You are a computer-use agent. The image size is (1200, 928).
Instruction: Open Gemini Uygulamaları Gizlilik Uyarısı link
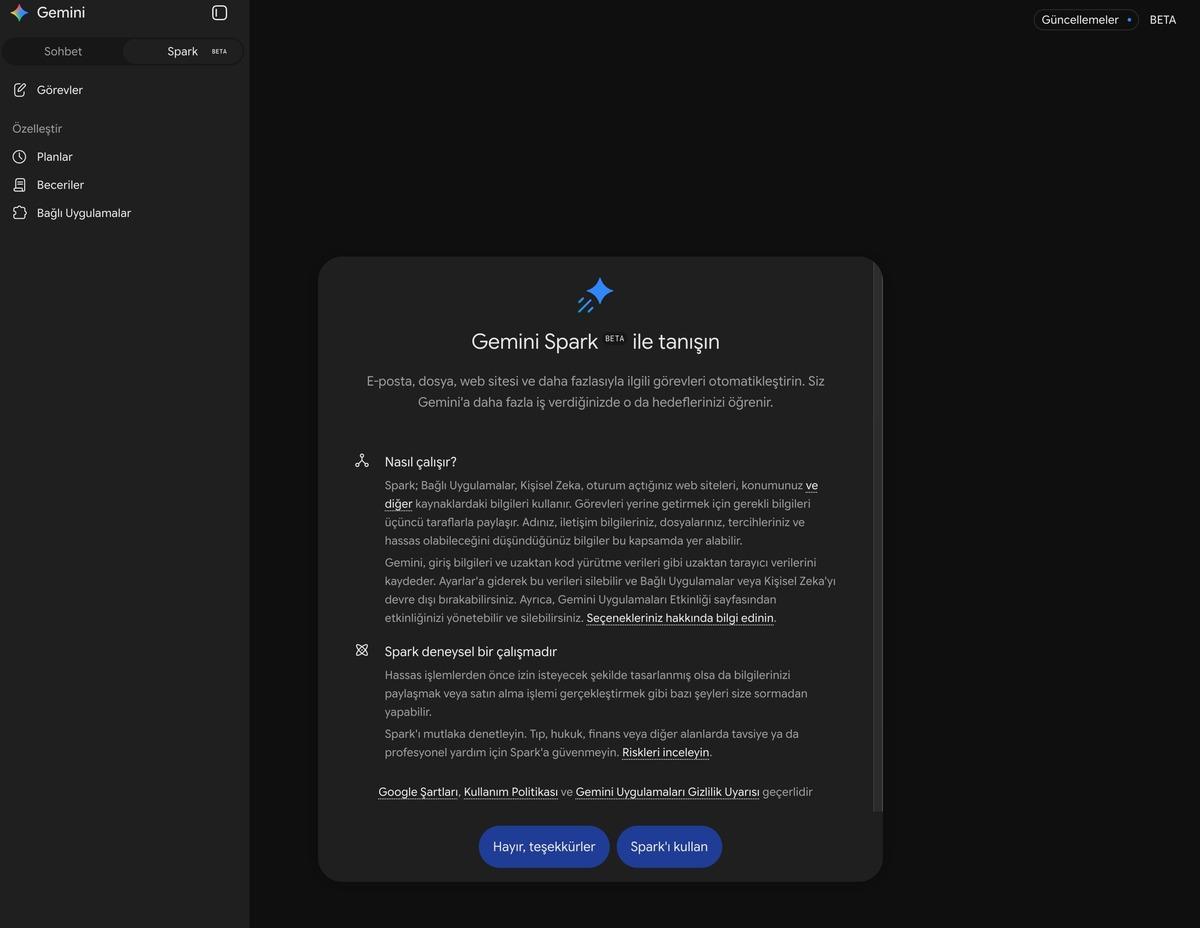[667, 792]
